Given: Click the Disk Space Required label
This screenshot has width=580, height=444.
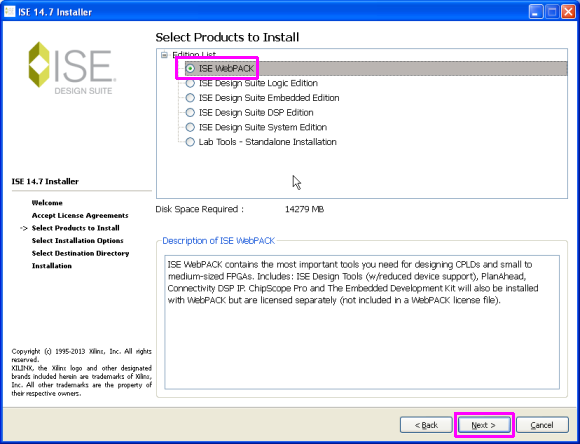Looking at the screenshot, I should 200,209.
